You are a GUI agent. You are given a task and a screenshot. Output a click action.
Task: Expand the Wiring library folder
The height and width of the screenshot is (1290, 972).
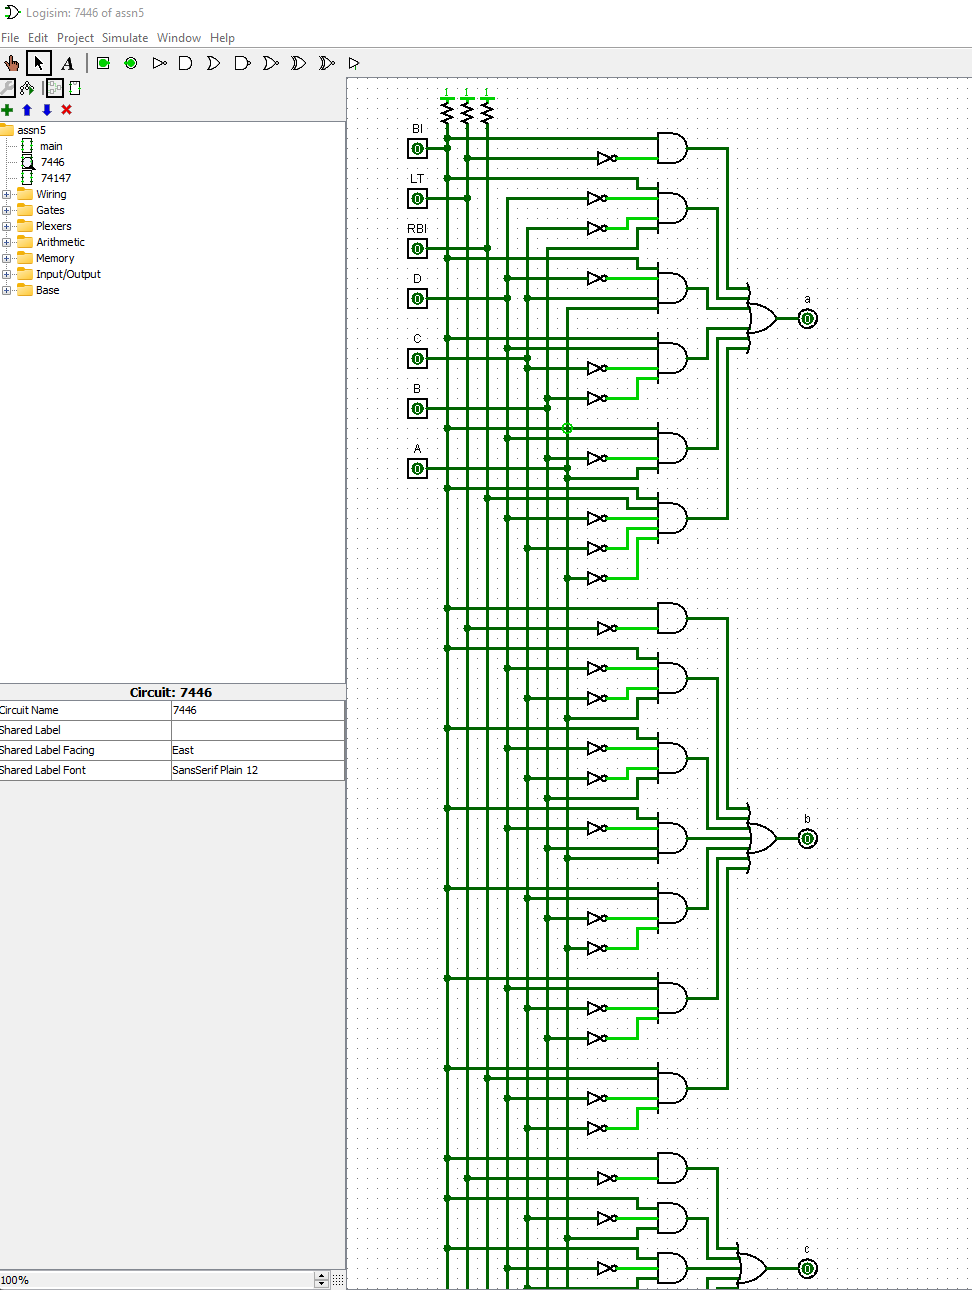click(6, 194)
